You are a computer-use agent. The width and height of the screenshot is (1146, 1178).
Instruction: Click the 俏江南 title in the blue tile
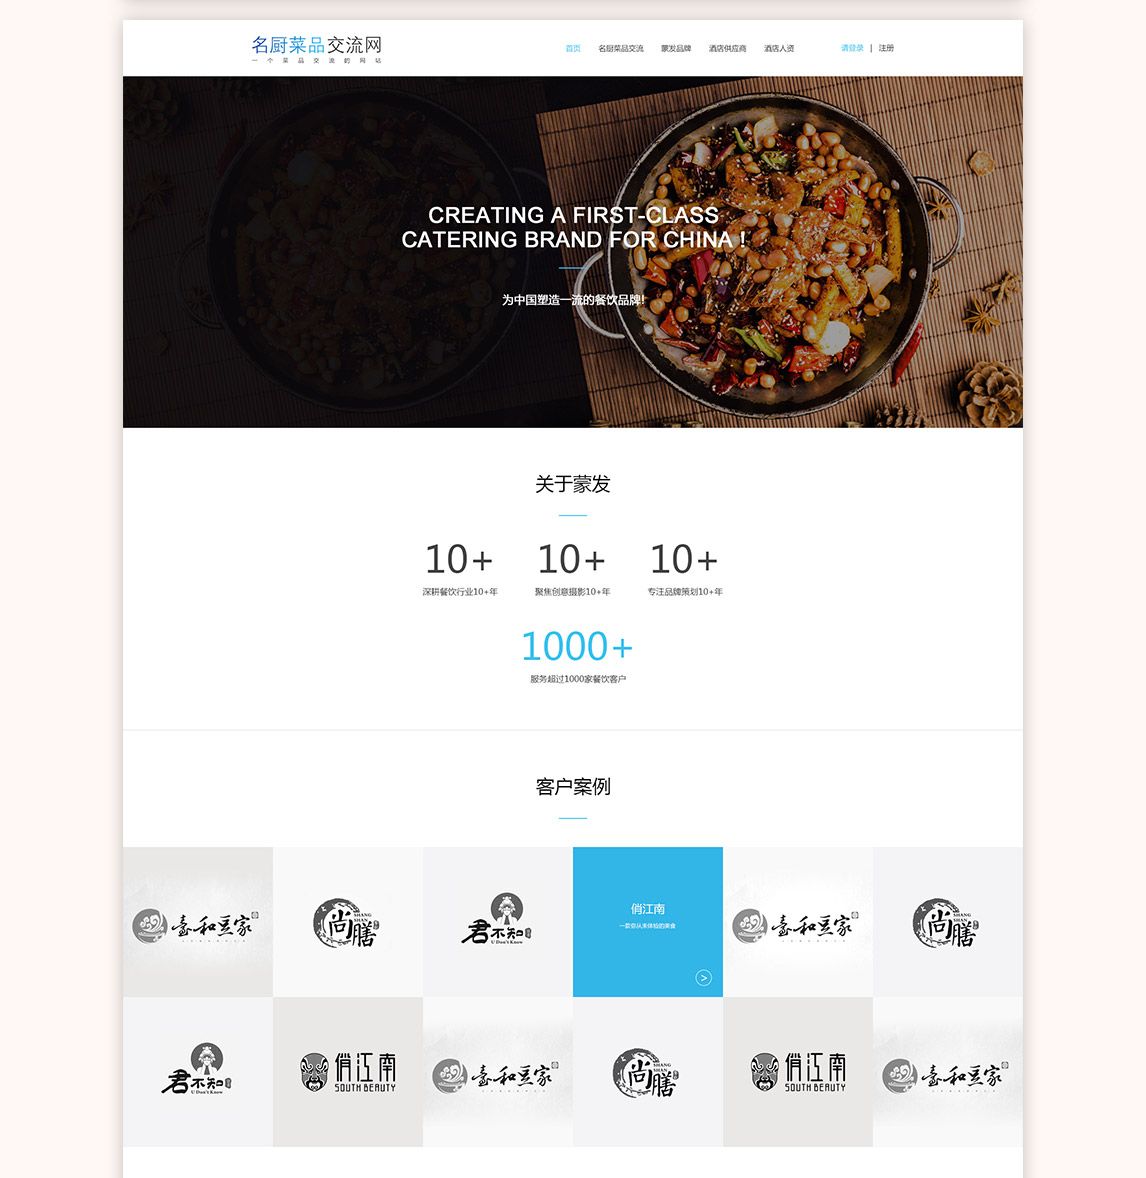coord(648,909)
